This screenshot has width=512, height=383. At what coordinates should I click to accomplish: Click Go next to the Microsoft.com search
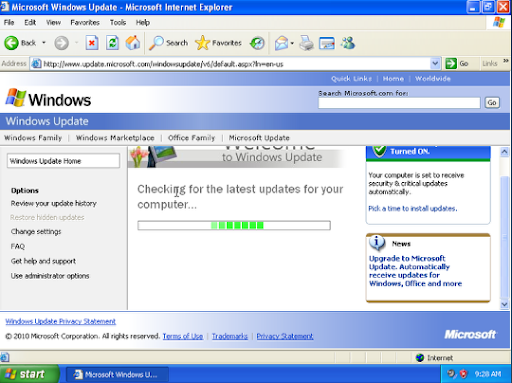pyautogui.click(x=492, y=103)
